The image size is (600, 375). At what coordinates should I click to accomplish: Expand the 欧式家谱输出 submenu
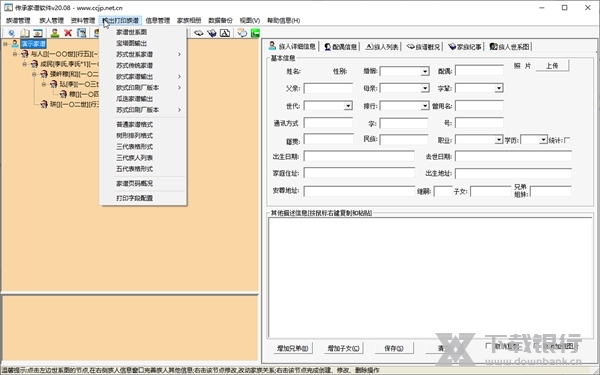coord(143,77)
